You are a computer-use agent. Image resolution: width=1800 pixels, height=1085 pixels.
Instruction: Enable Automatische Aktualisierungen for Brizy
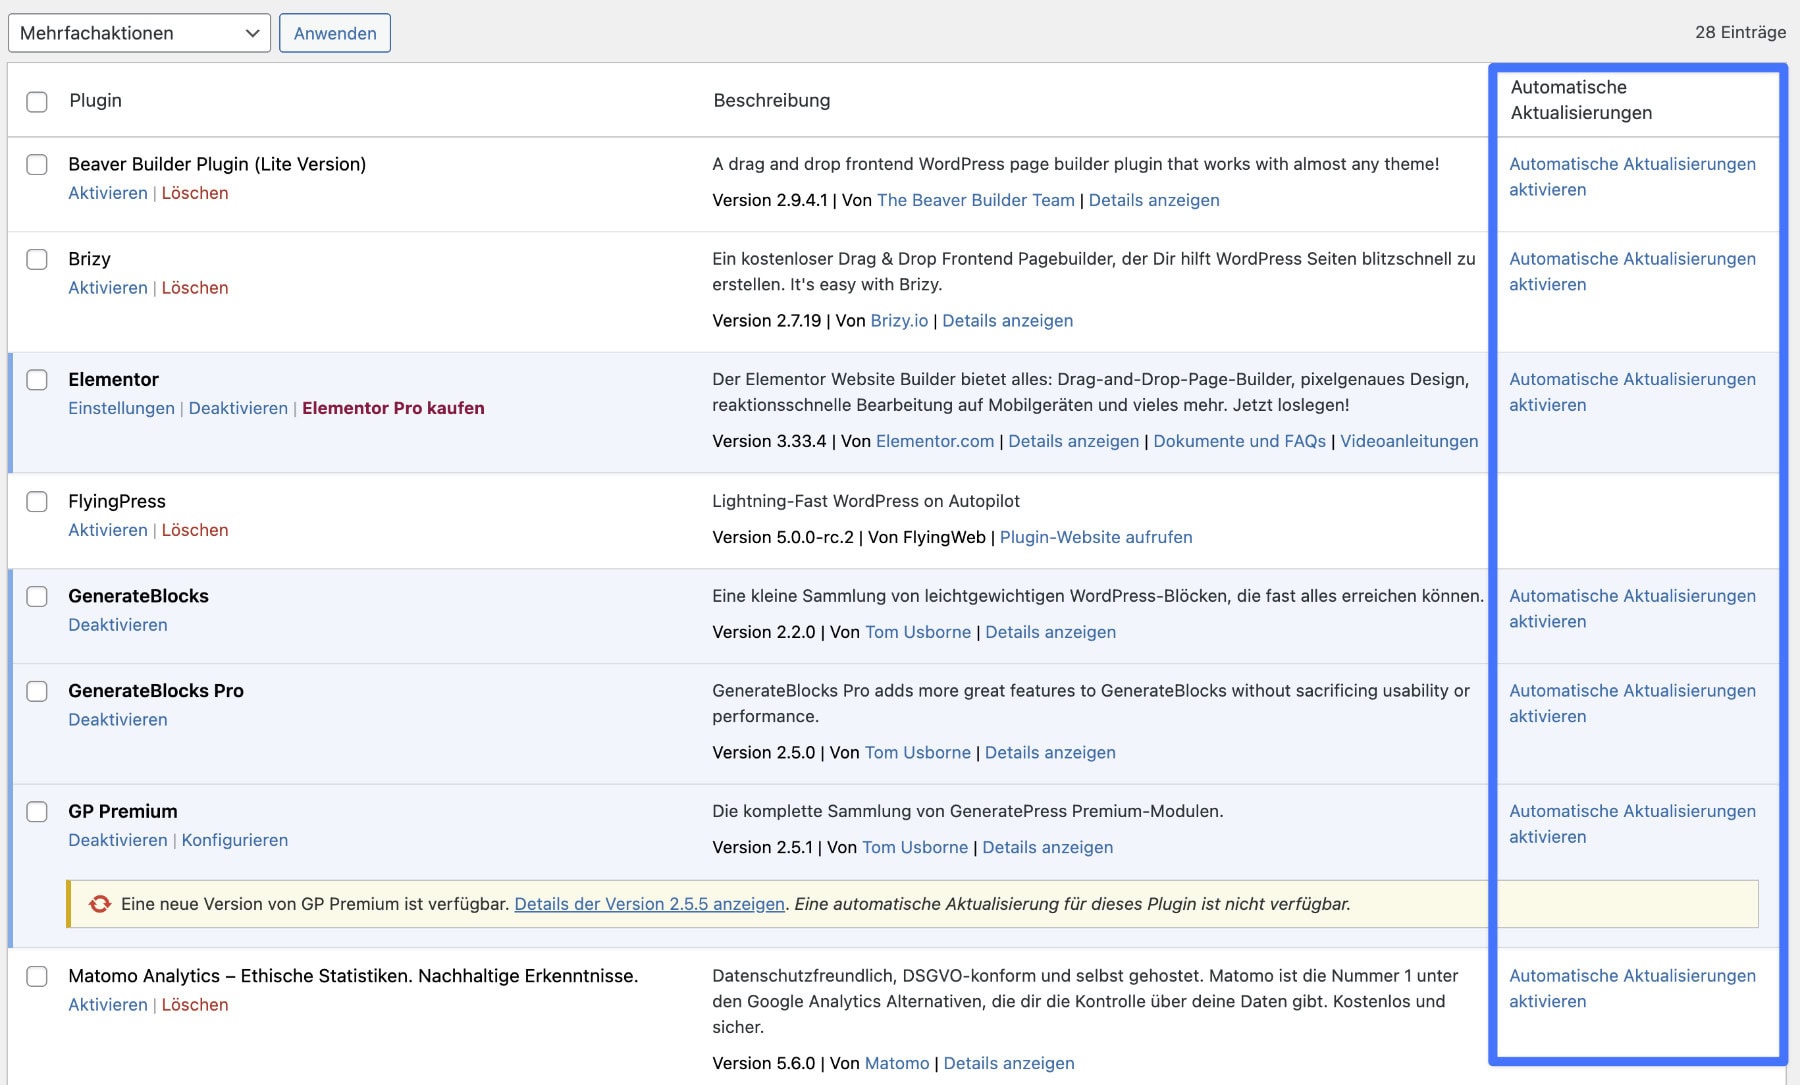tap(1633, 271)
